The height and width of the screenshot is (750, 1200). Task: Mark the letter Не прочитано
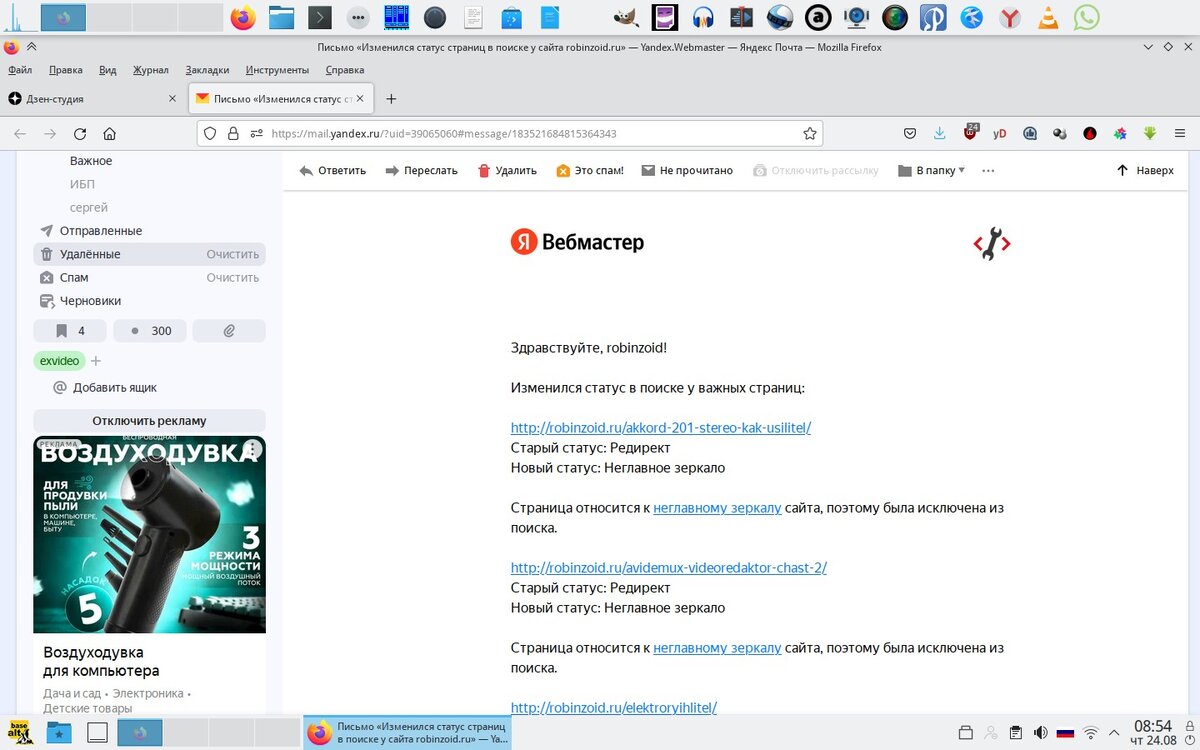[687, 170]
